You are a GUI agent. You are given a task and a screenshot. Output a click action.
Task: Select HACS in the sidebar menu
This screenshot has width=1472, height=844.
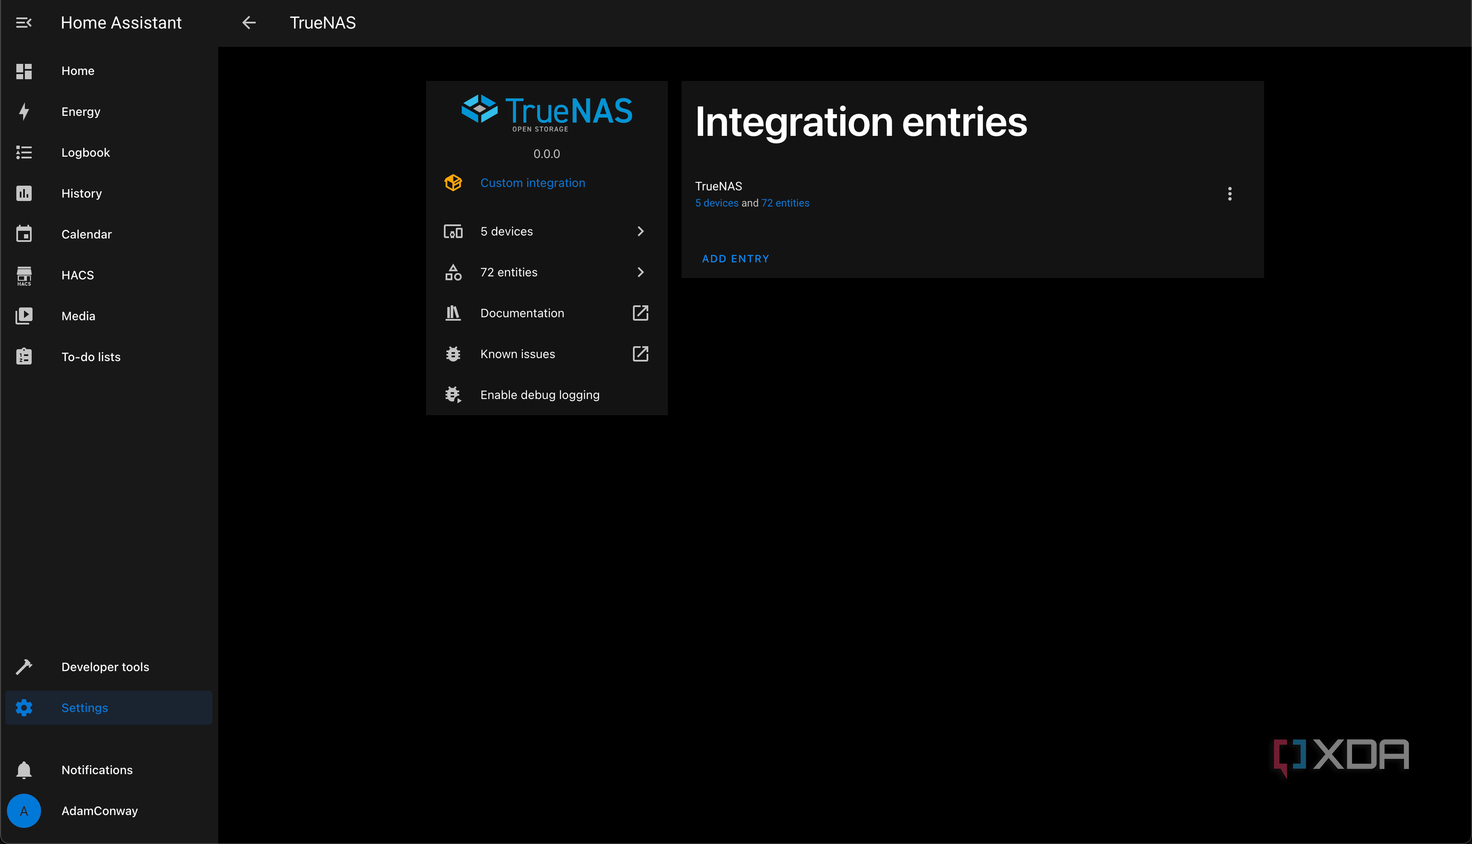(109, 275)
